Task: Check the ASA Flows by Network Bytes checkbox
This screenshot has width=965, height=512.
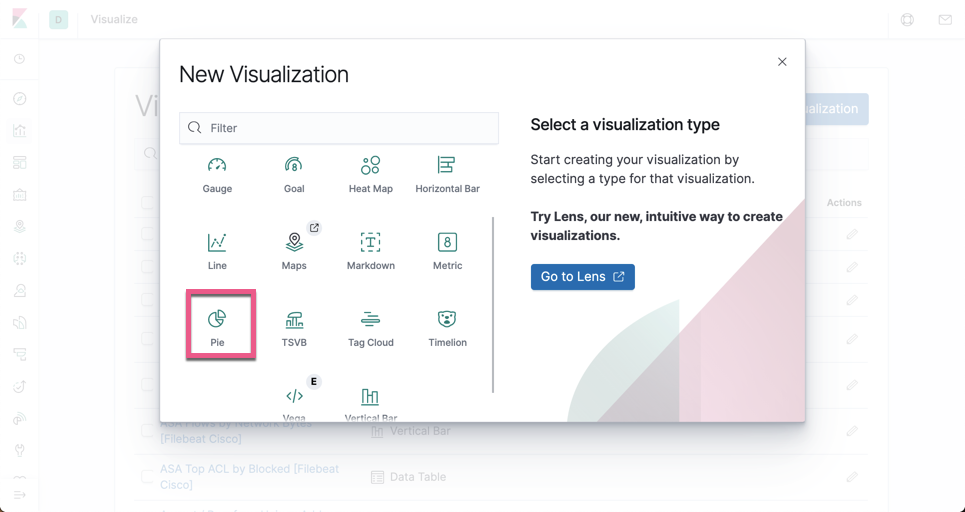Action: (x=147, y=431)
